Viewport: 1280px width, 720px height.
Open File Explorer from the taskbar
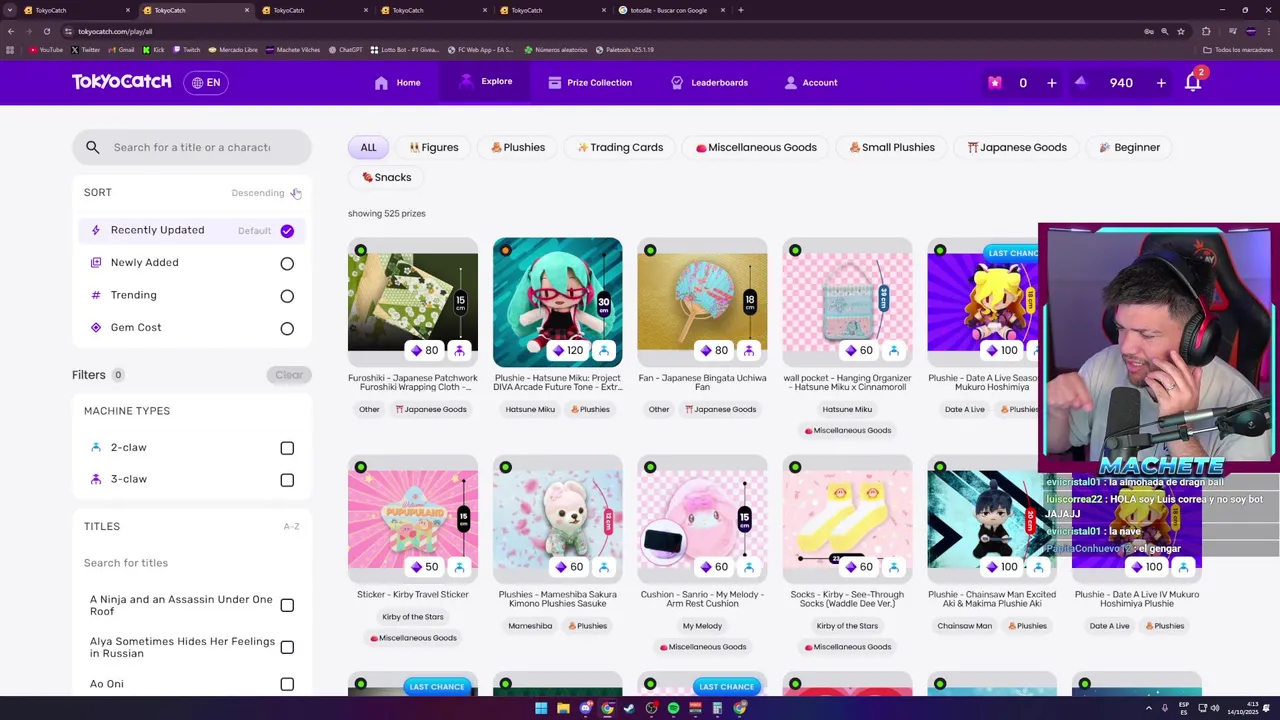point(563,708)
